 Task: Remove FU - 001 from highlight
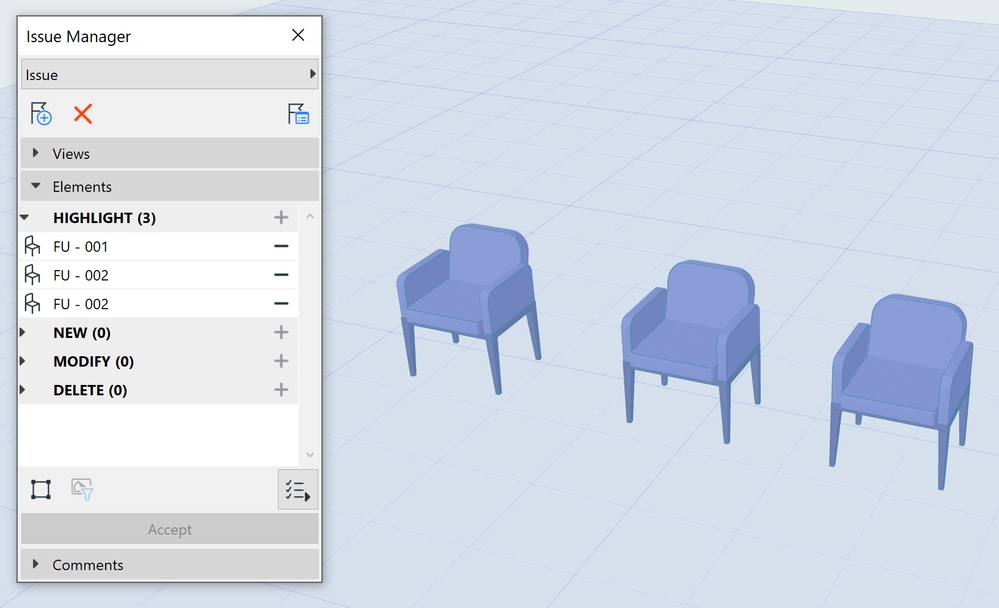[281, 246]
